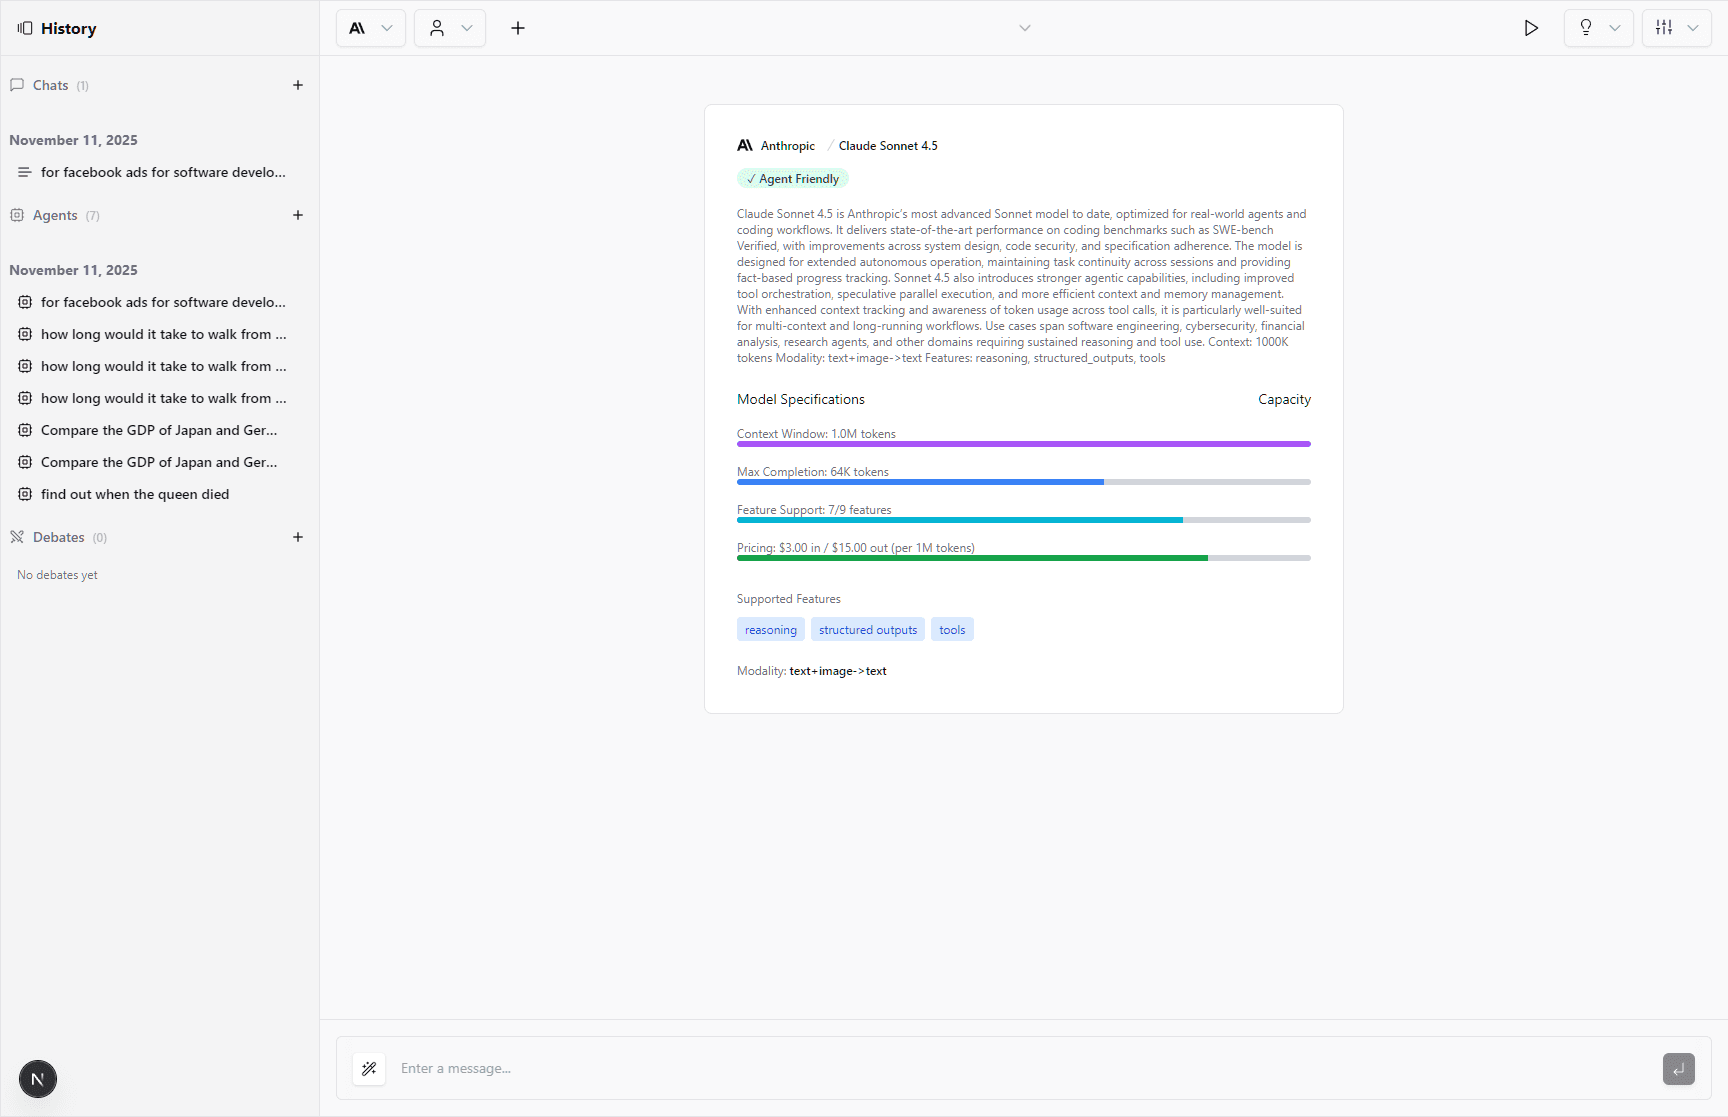Viewport: 1728px width, 1117px height.
Task: Open the center conversation title chevron
Action: click(x=1024, y=28)
